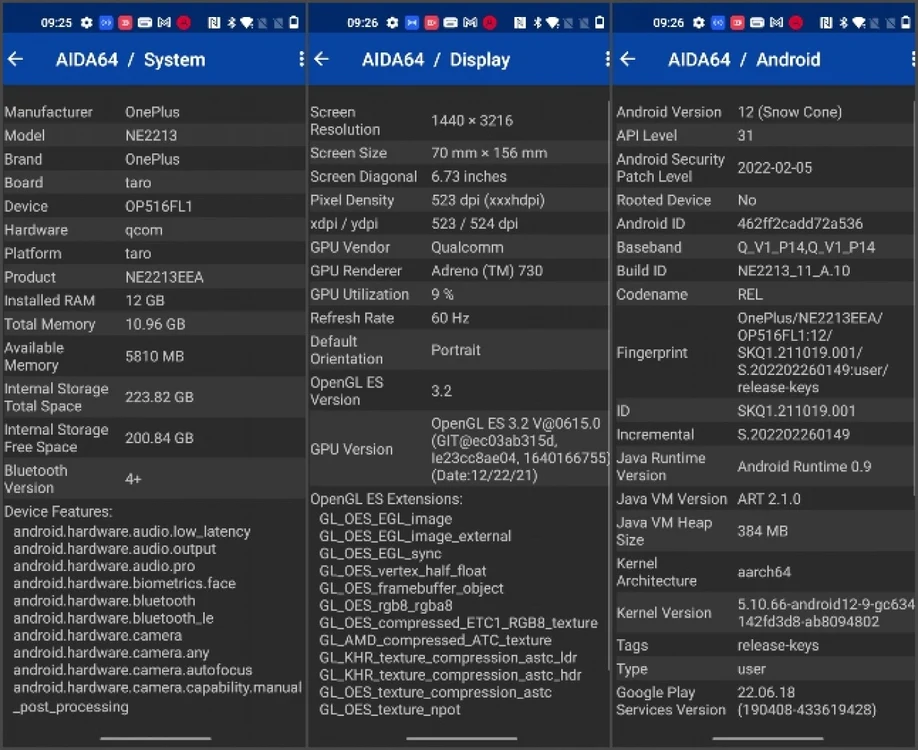Tap Gmail icon in Android screen status bar
This screenshot has width=918, height=750.
click(776, 22)
